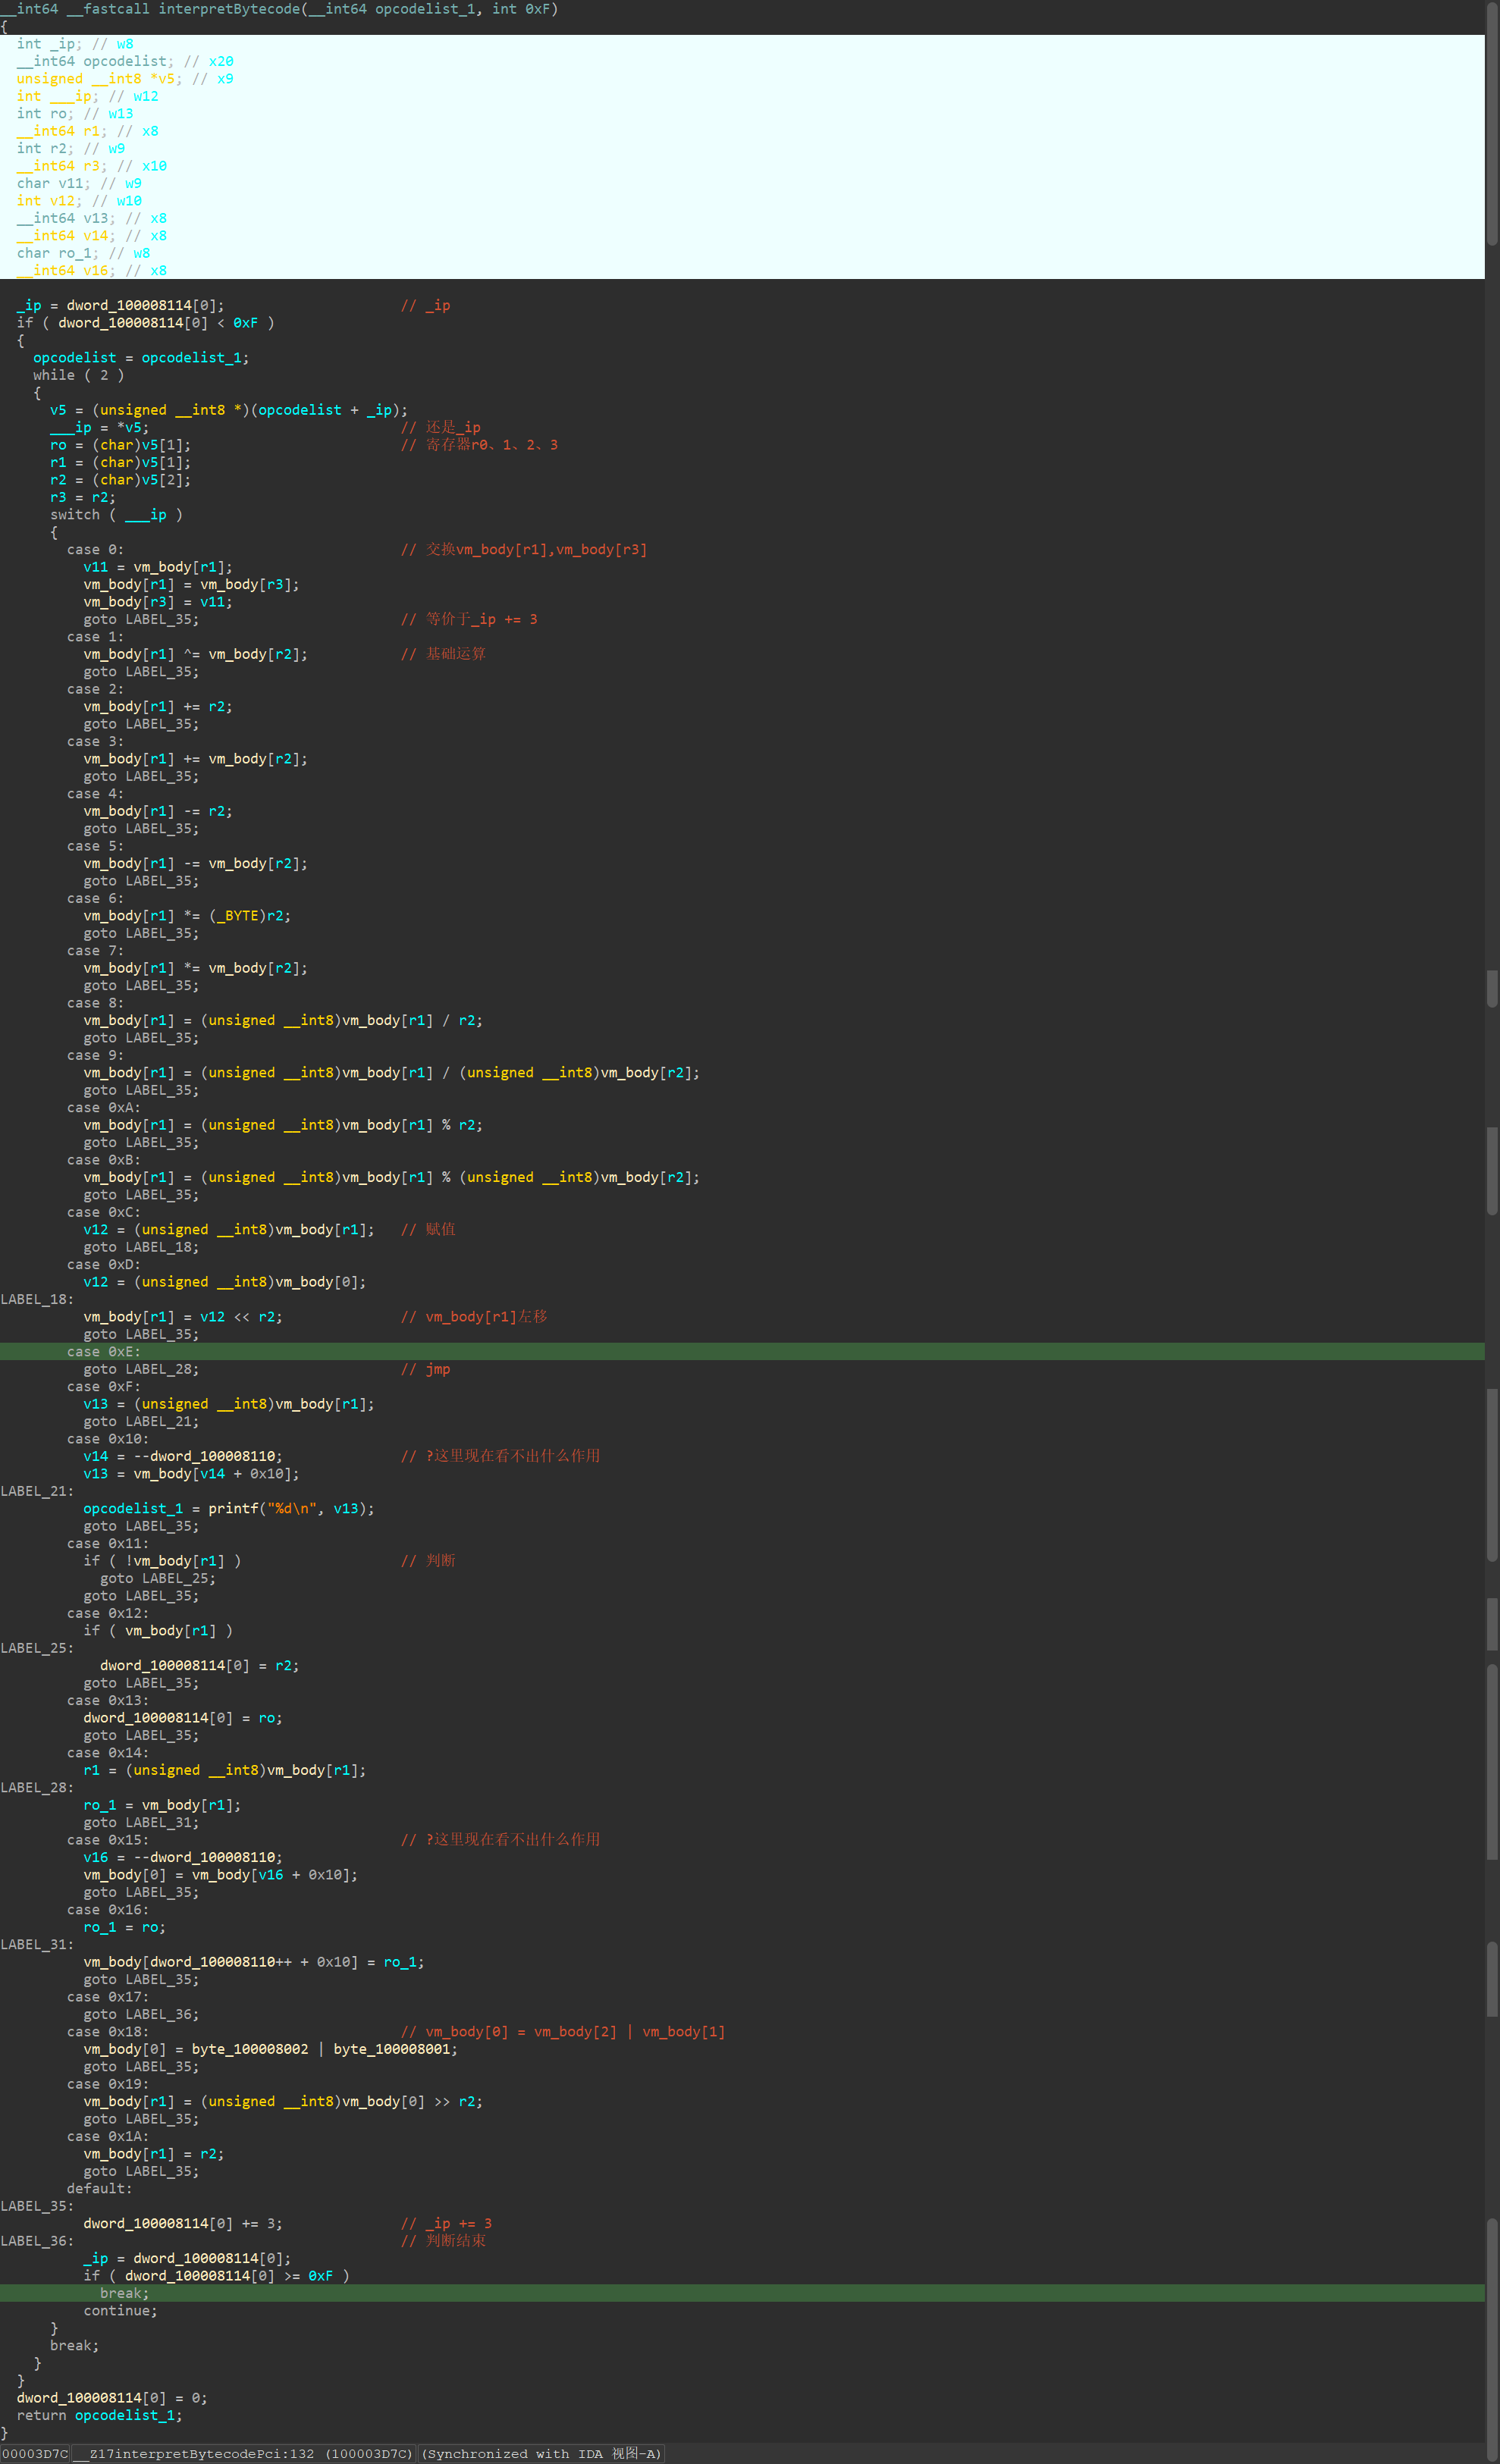Click the highlighted 'break;' statement line
This screenshot has width=1500, height=2464.
pos(124,2293)
